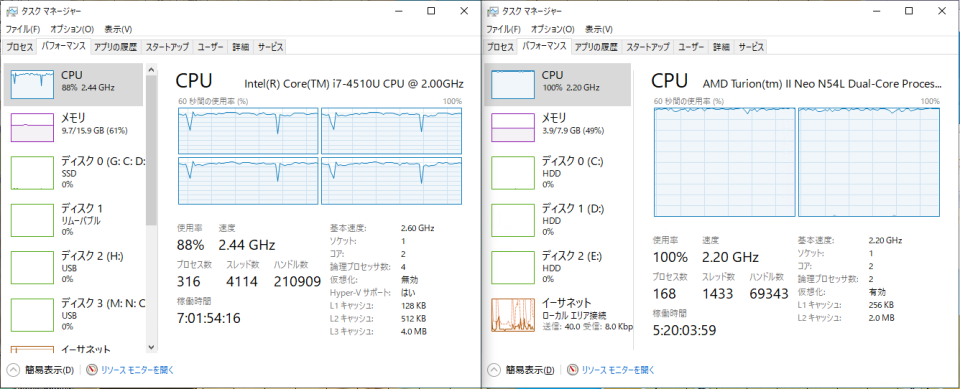
Task: Open 表示(V) menu in left window
Action: tap(118, 29)
